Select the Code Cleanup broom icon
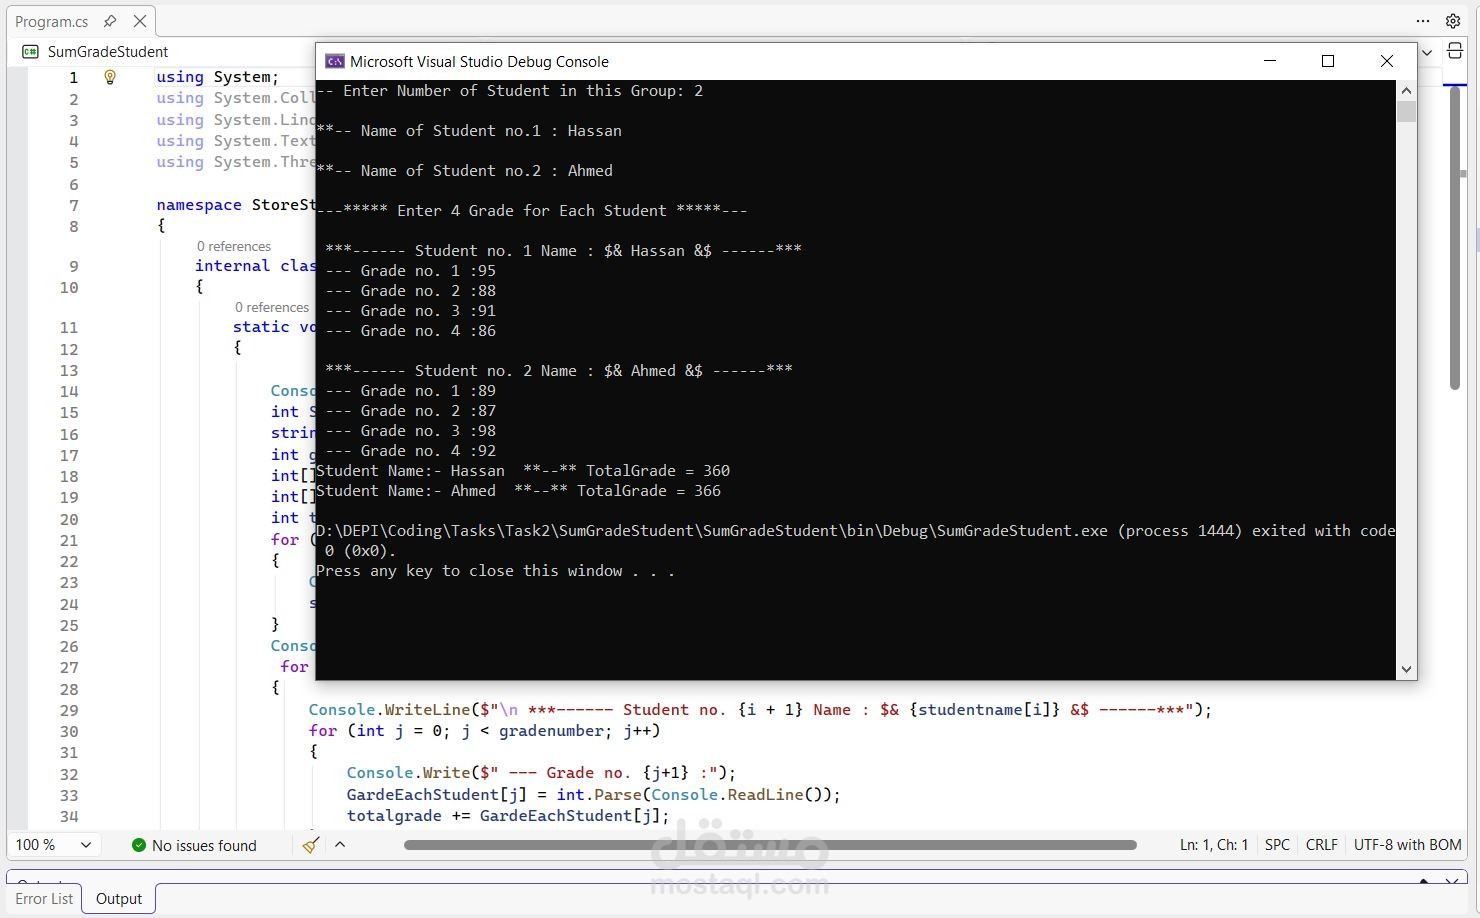1480x918 pixels. [310, 845]
